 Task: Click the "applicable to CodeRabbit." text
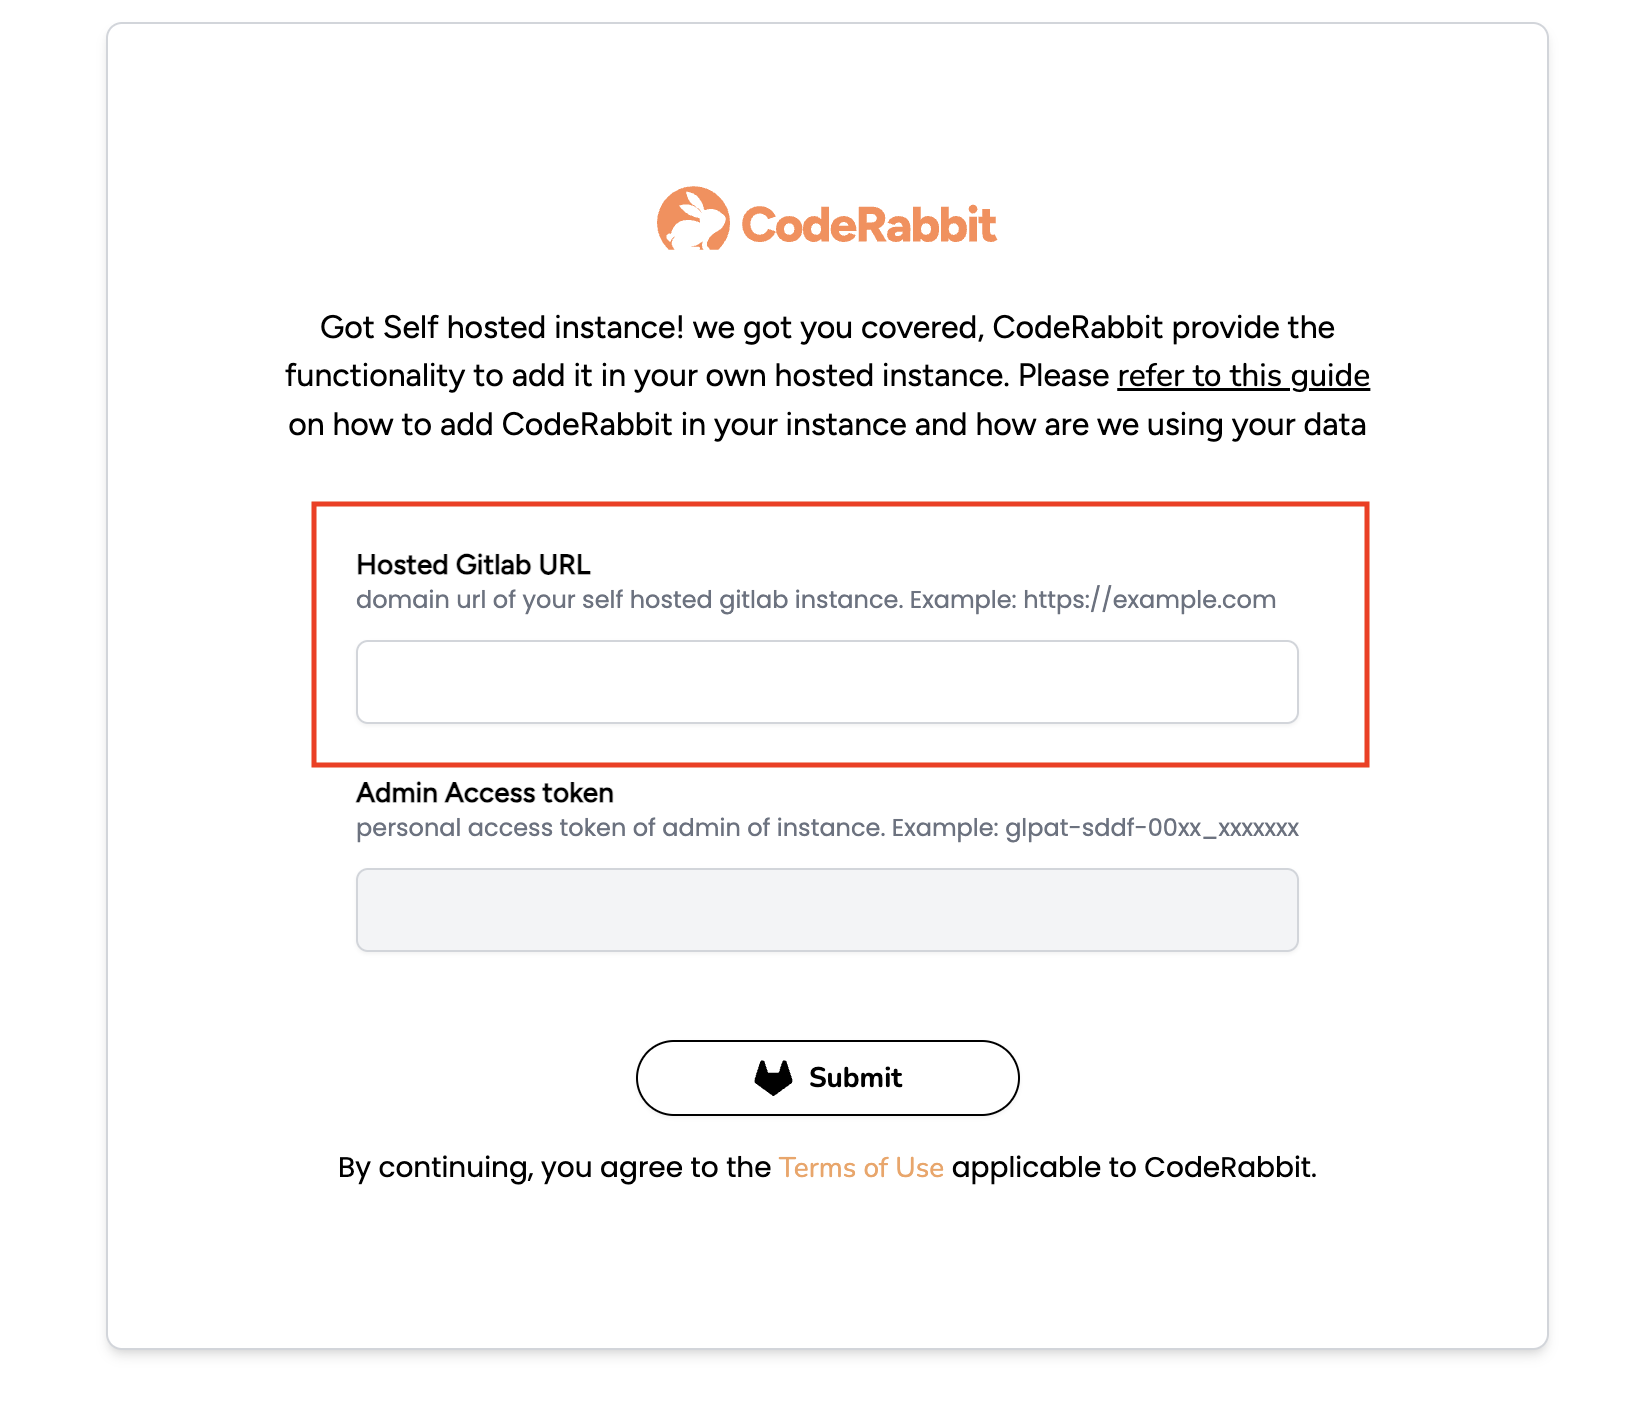tap(1133, 1168)
